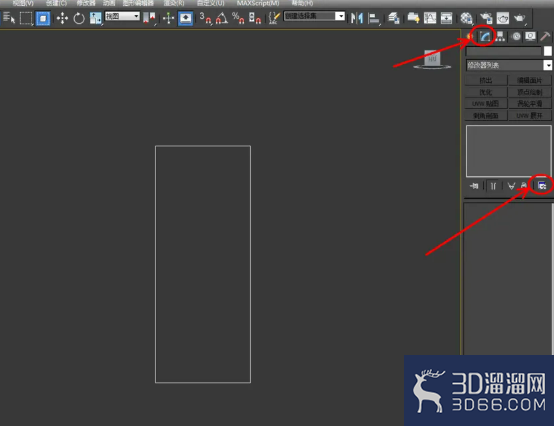Click the Render Production teapot icon

[519, 18]
